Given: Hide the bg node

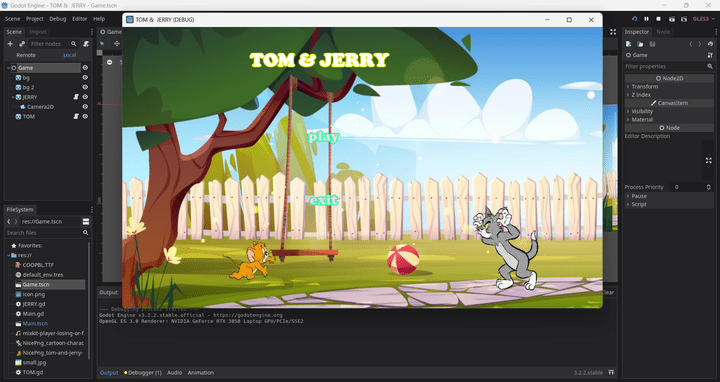Looking at the screenshot, I should point(85,78).
